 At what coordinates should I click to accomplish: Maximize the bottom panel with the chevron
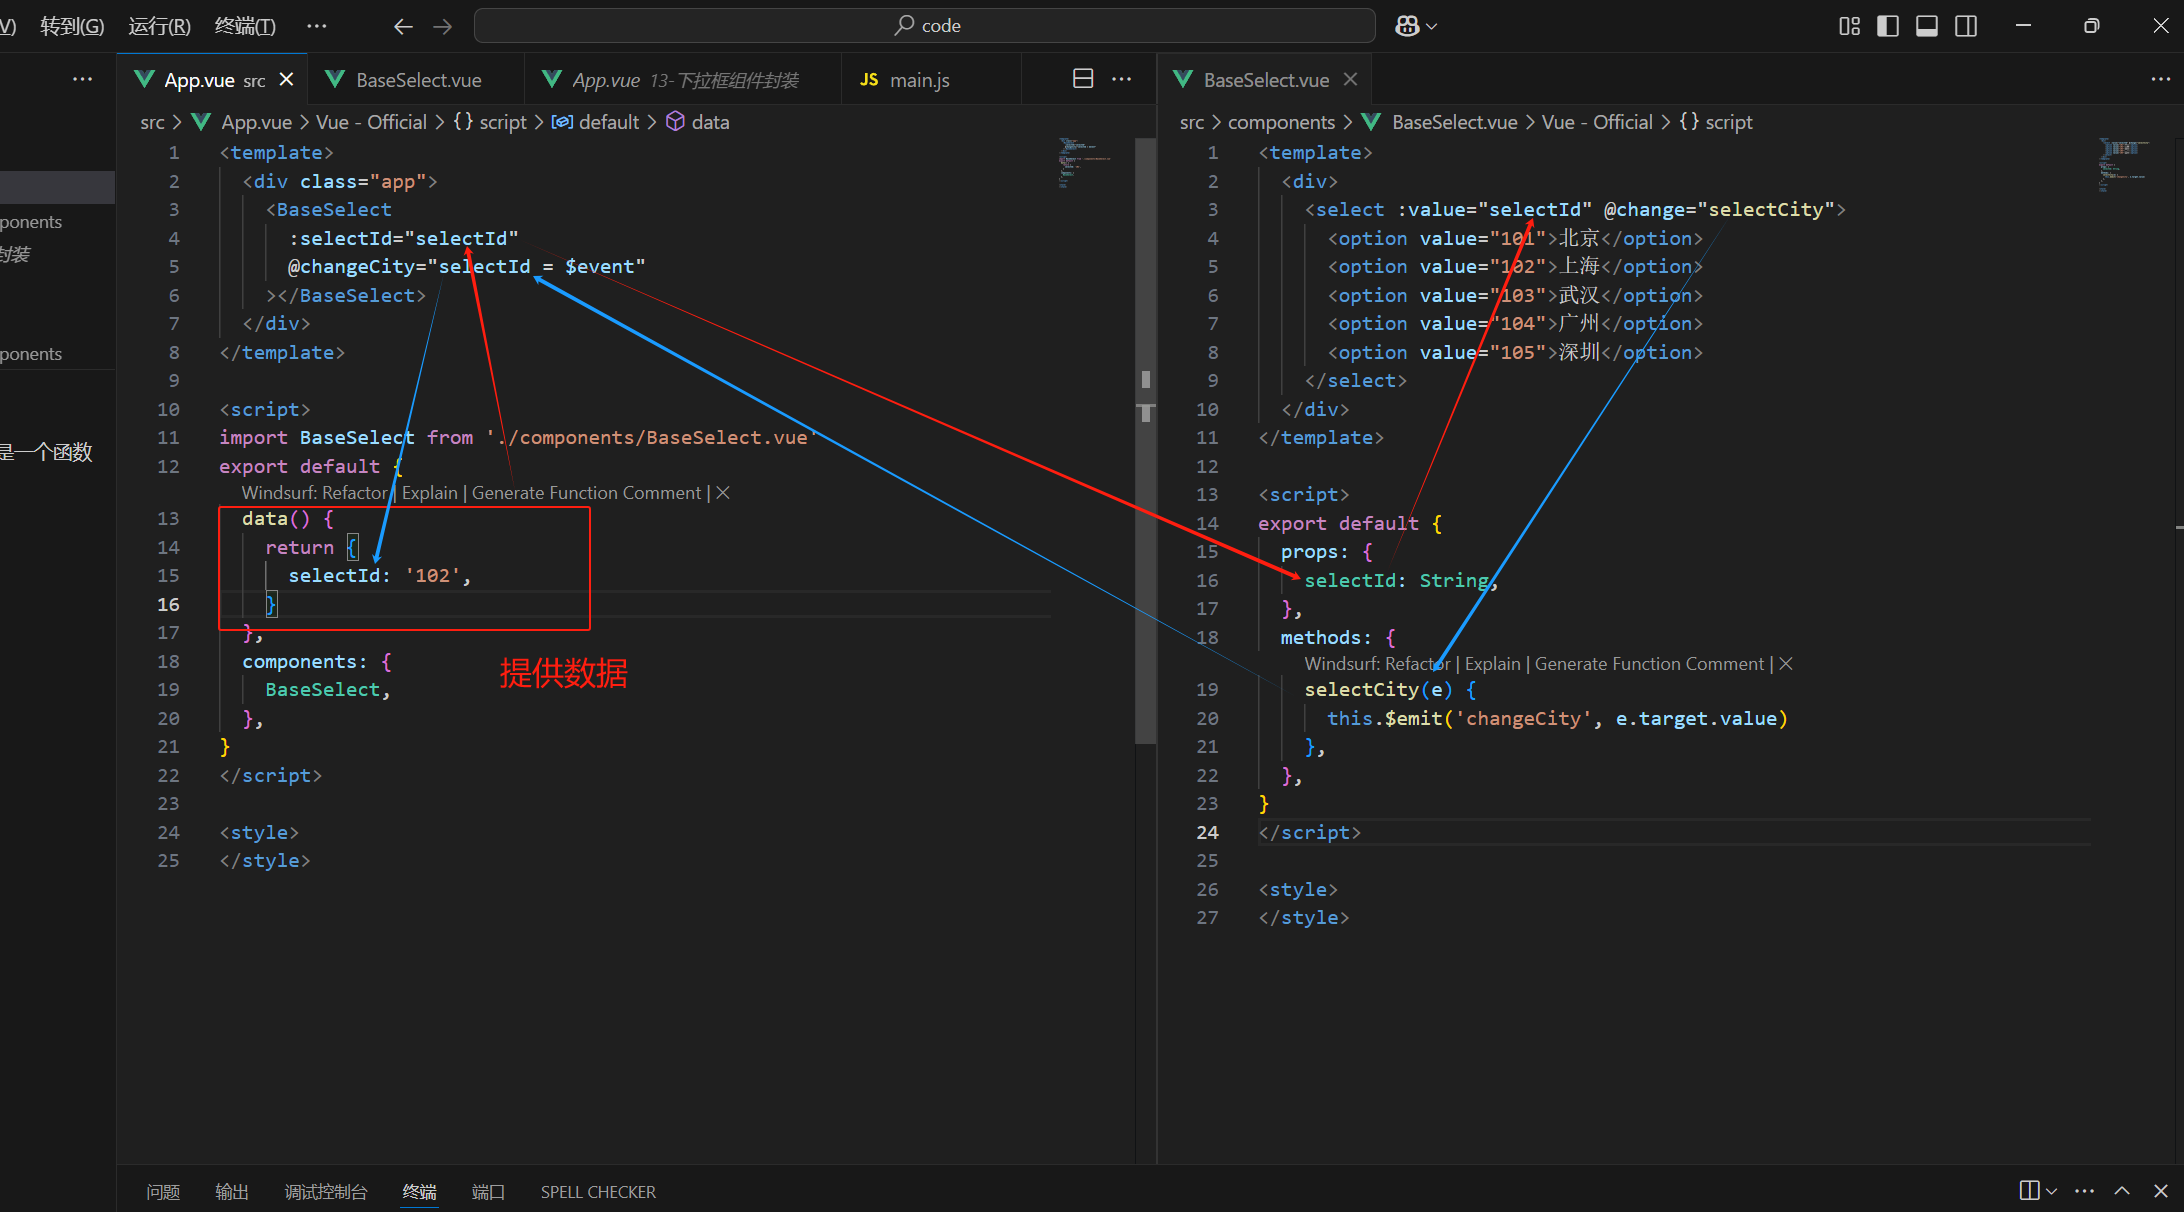point(2122,1191)
